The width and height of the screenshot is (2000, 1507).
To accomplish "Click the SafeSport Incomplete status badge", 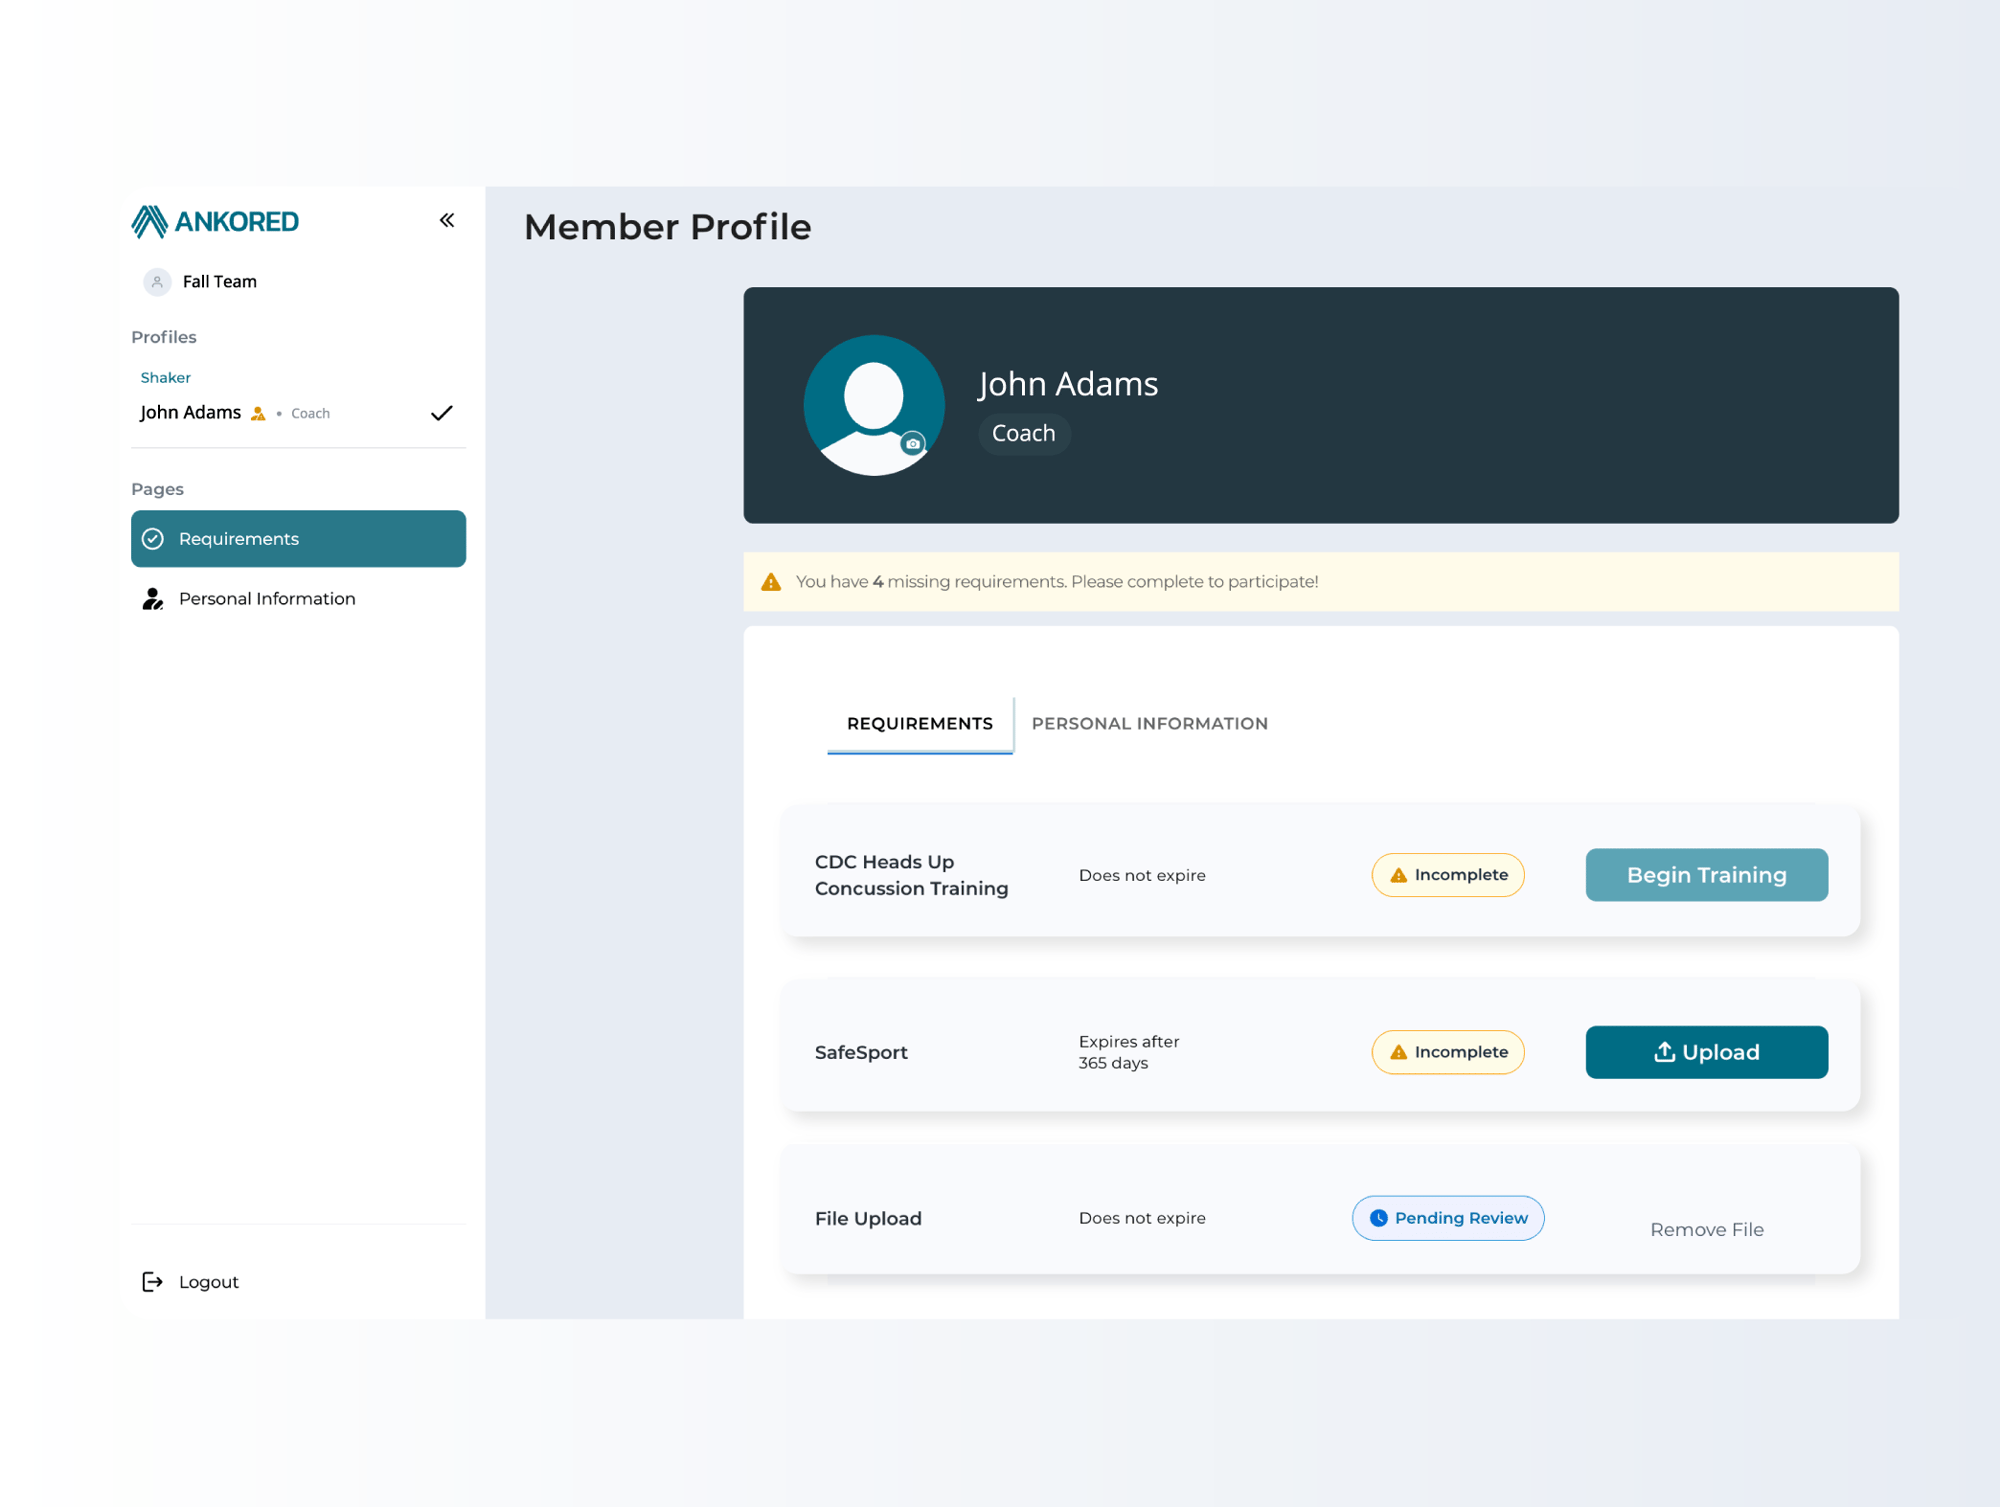I will [1447, 1052].
